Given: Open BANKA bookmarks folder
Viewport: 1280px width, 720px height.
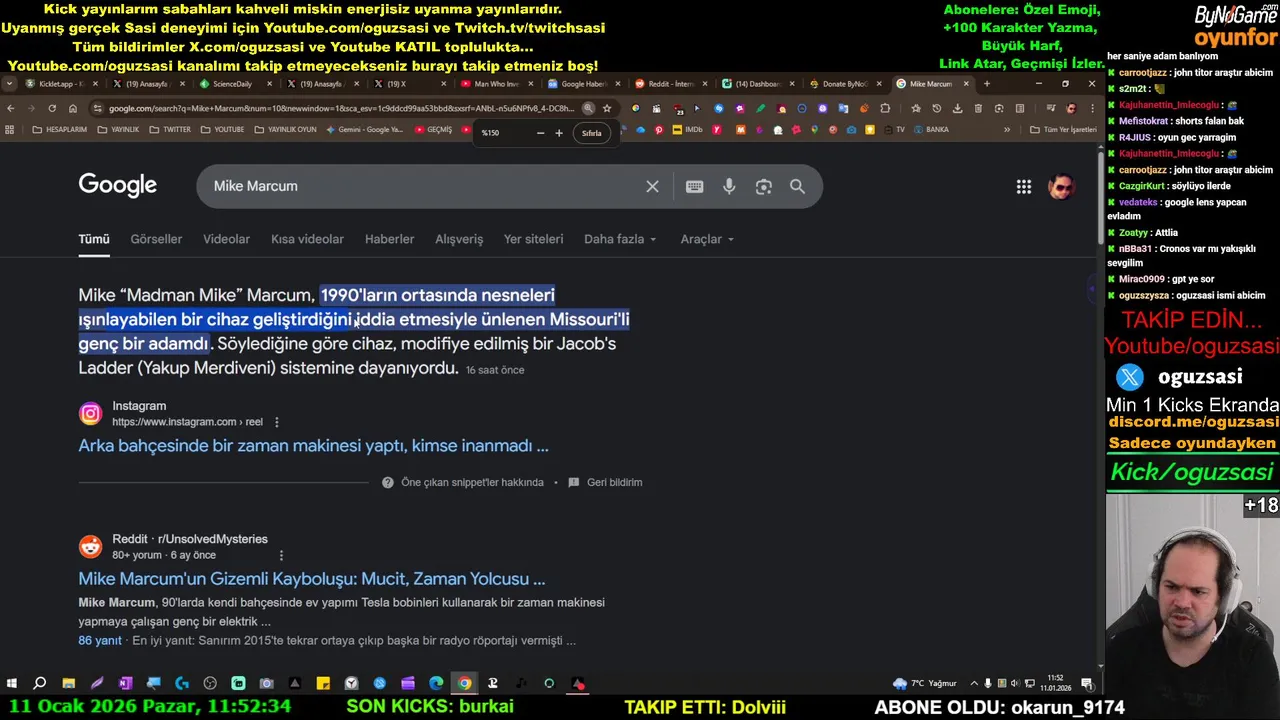Looking at the screenshot, I should [930, 130].
